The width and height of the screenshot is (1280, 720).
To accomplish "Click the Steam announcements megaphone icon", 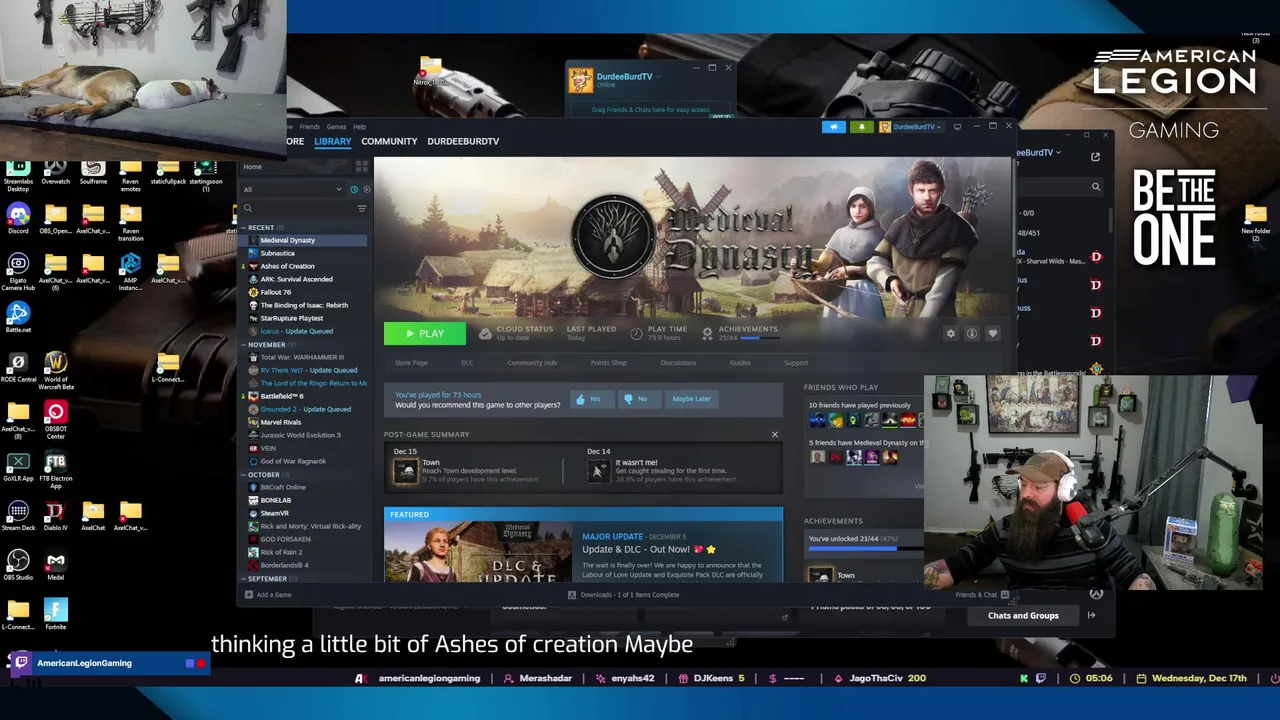I will (833, 127).
